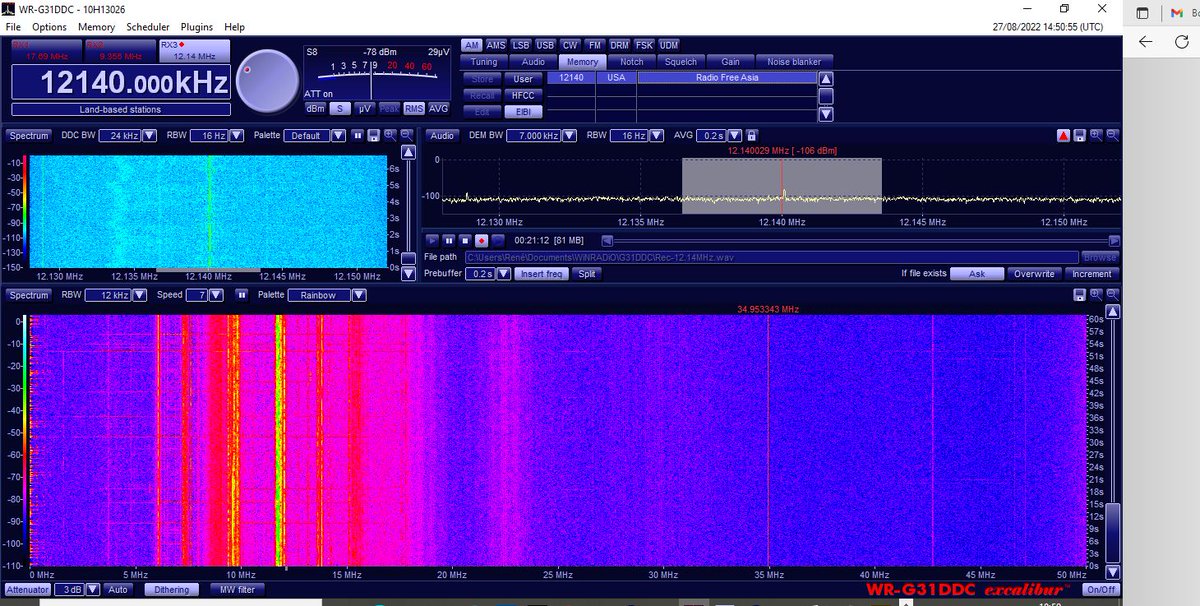This screenshot has height=606, width=1200.
Task: Stop the recorder
Action: [465, 240]
